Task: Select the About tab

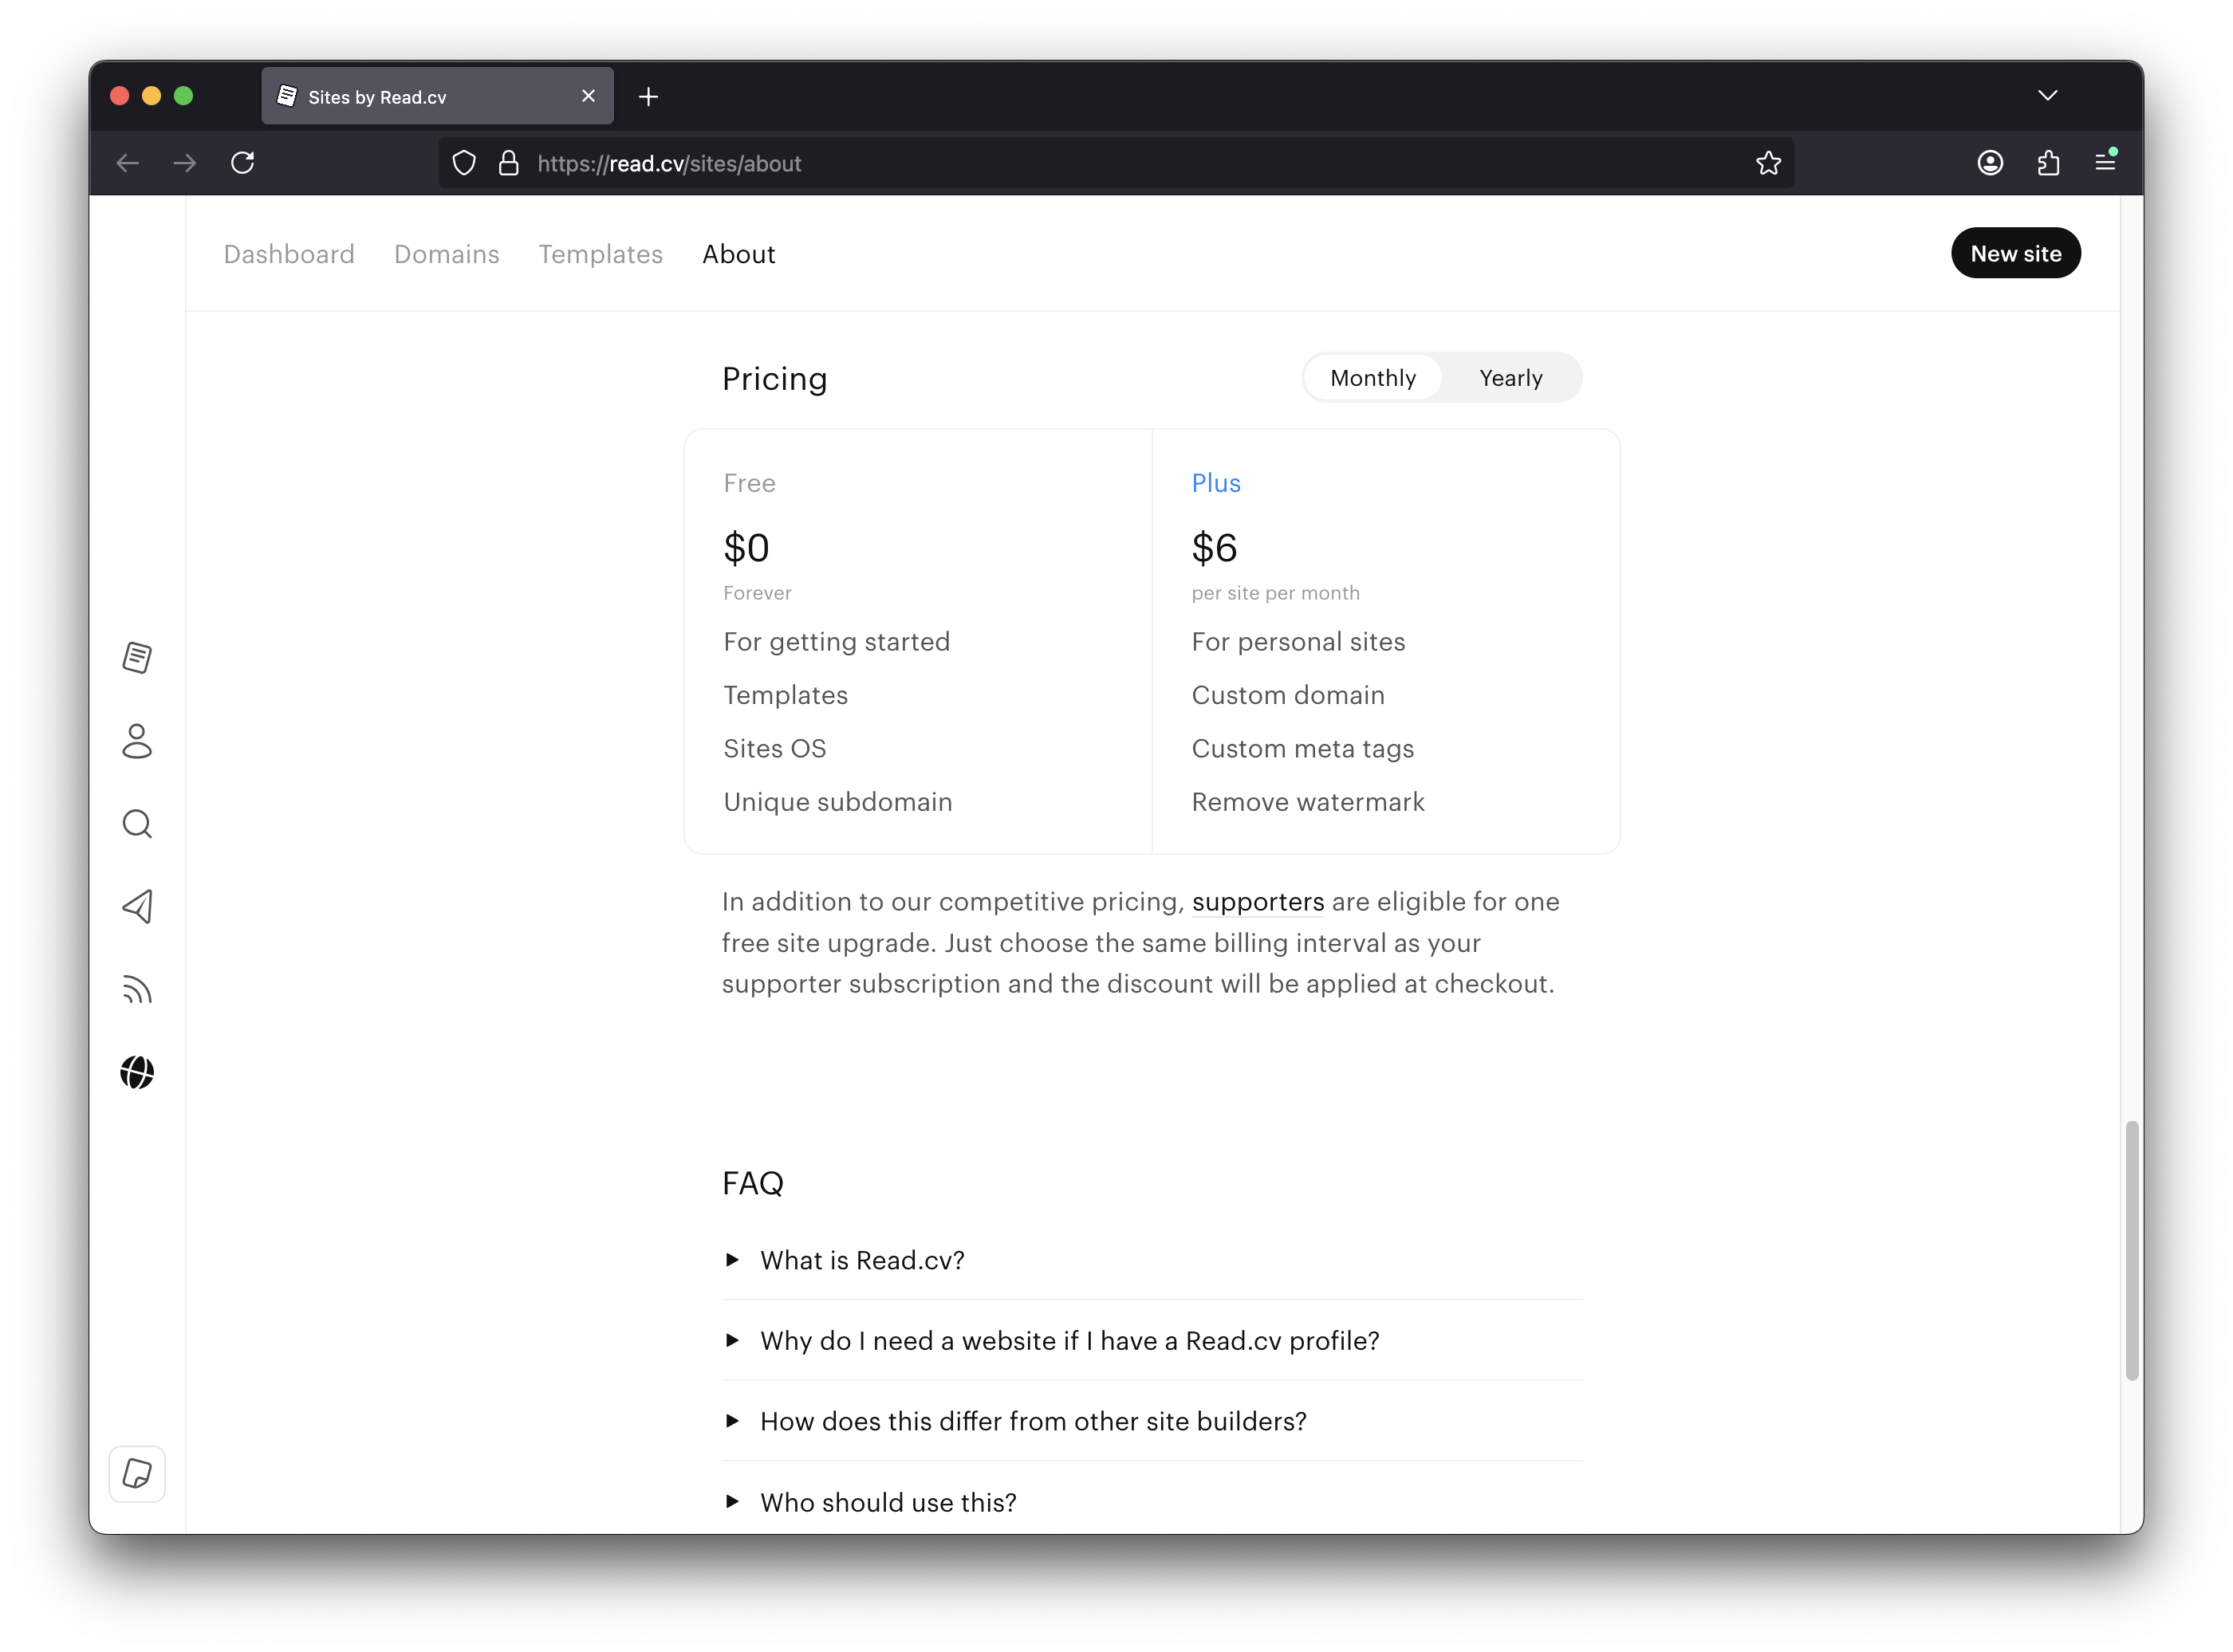Action: (738, 254)
